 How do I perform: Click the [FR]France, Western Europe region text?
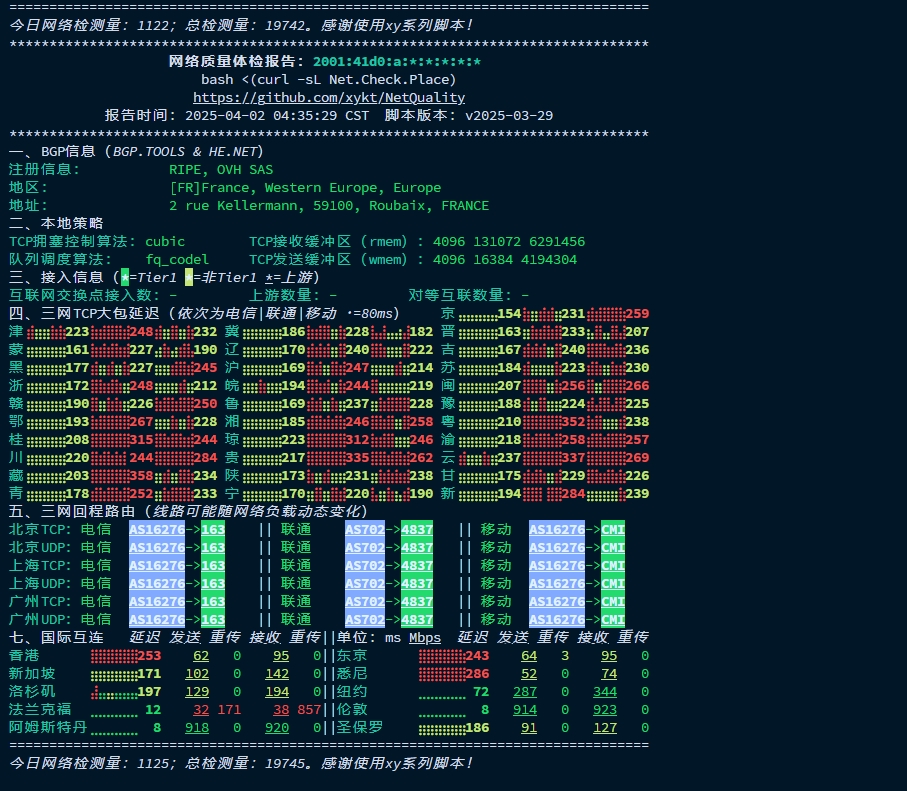pyautogui.click(x=270, y=187)
